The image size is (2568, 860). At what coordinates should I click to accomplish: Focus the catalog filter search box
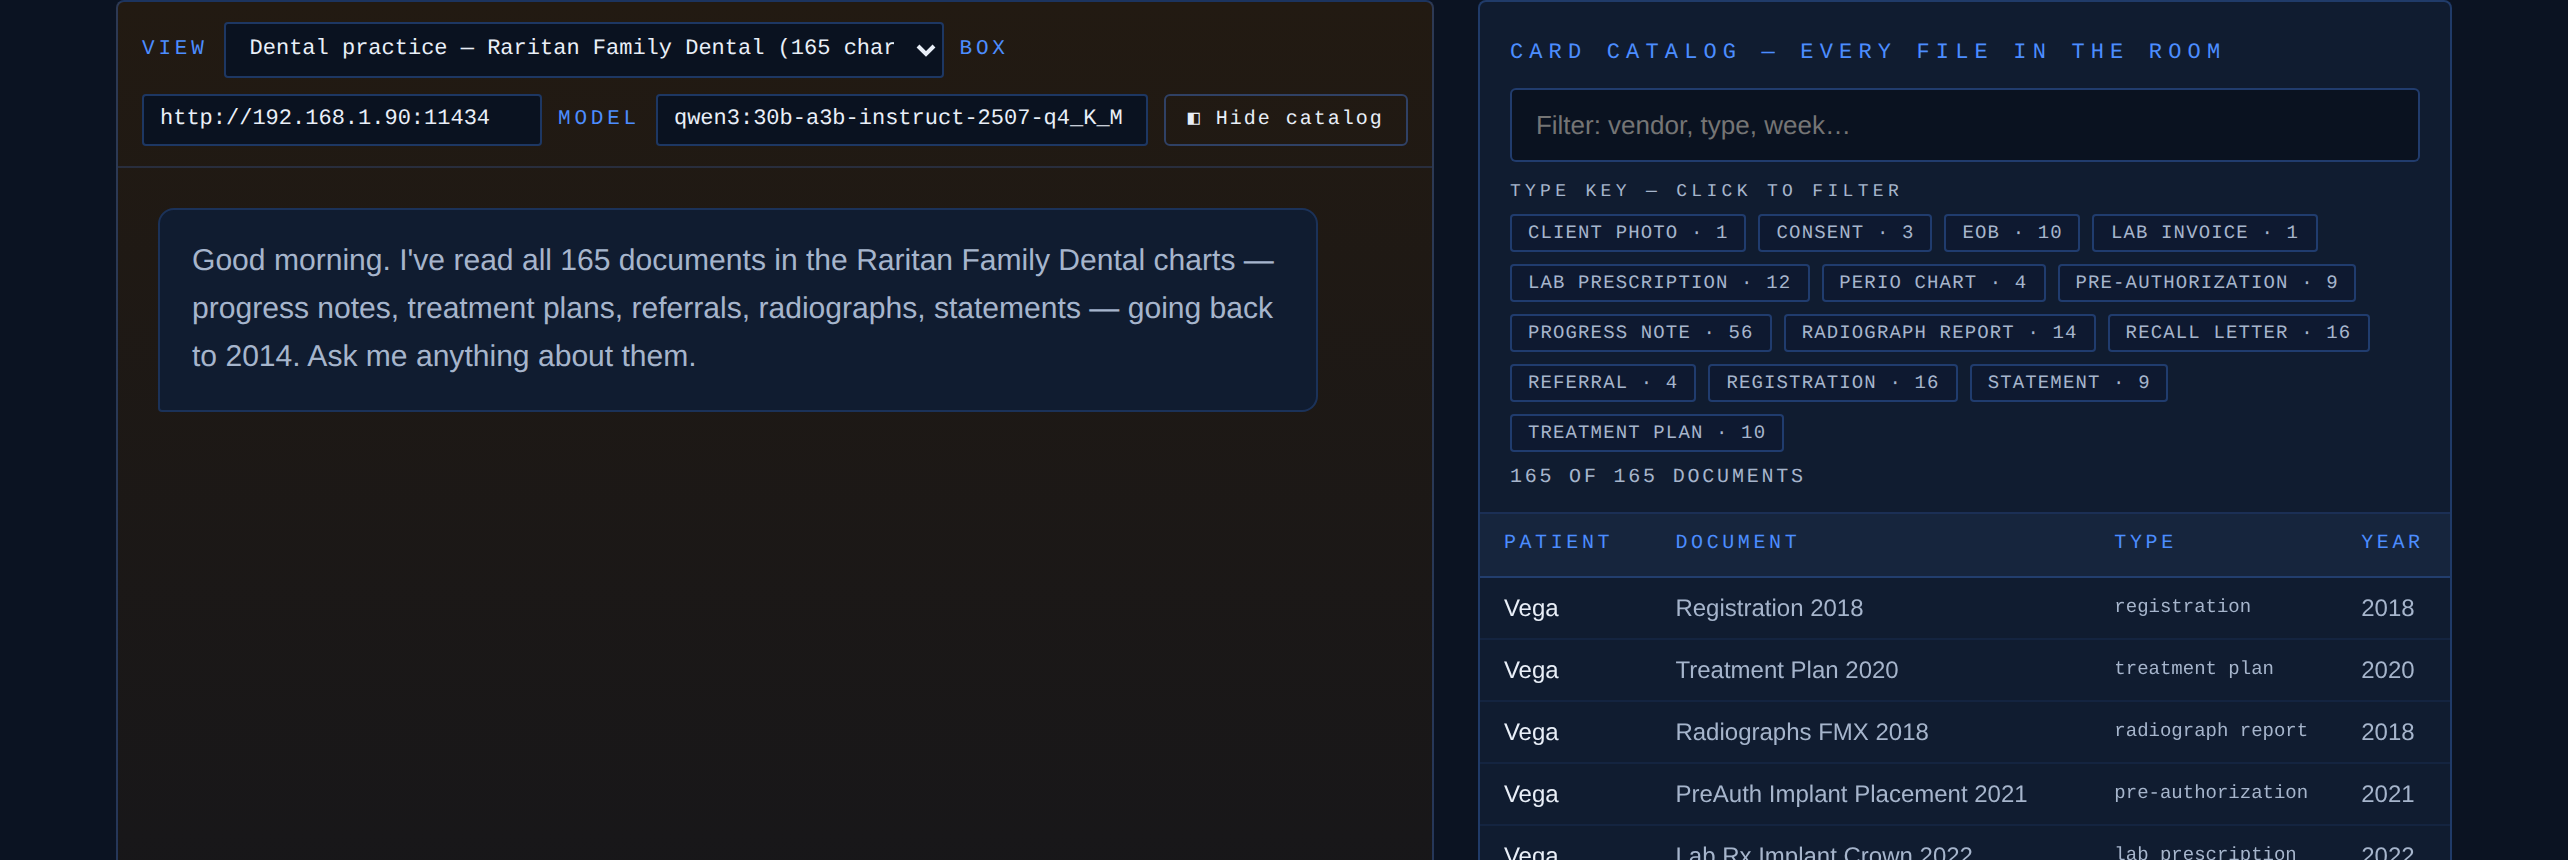click(1964, 125)
